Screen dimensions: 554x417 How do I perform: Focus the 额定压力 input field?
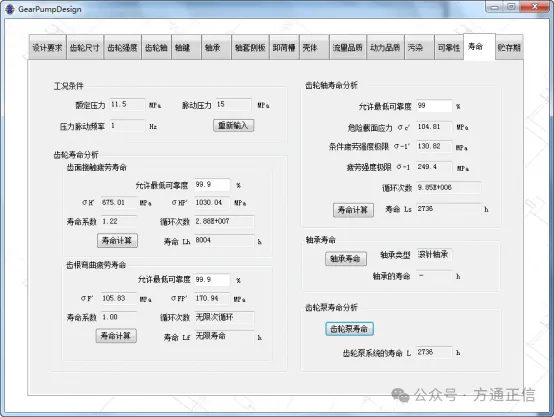127,105
